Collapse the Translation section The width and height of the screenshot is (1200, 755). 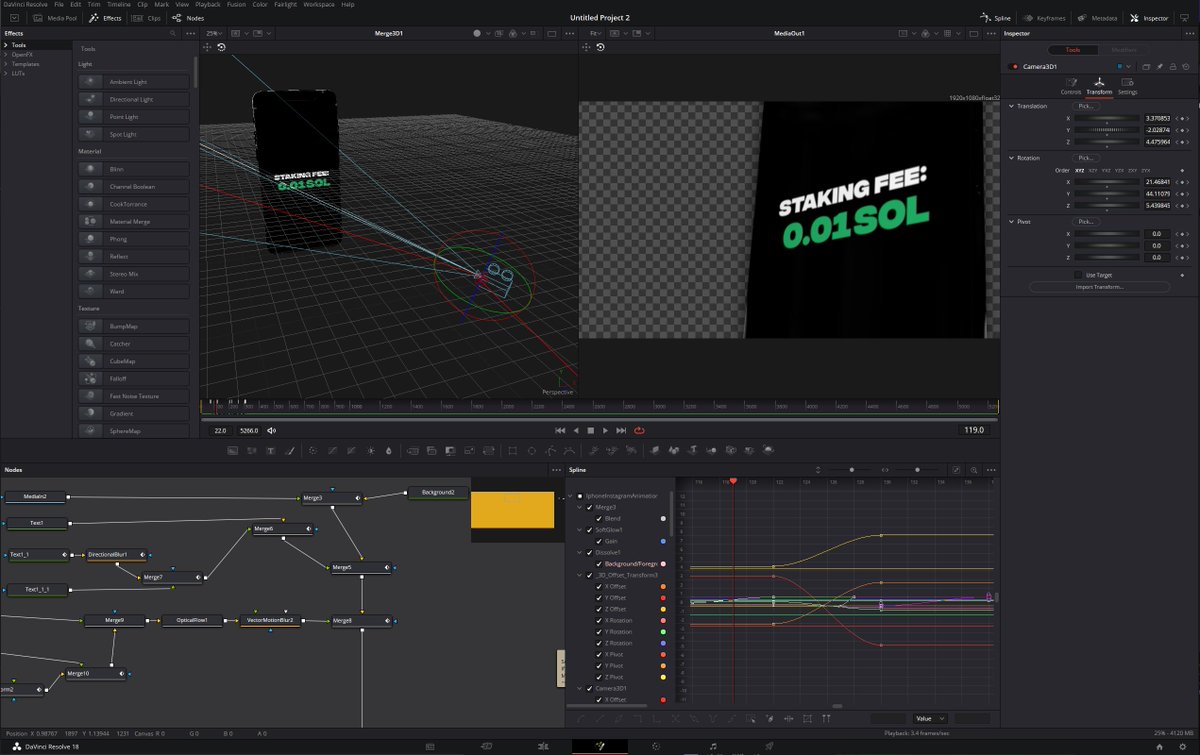(1011, 106)
